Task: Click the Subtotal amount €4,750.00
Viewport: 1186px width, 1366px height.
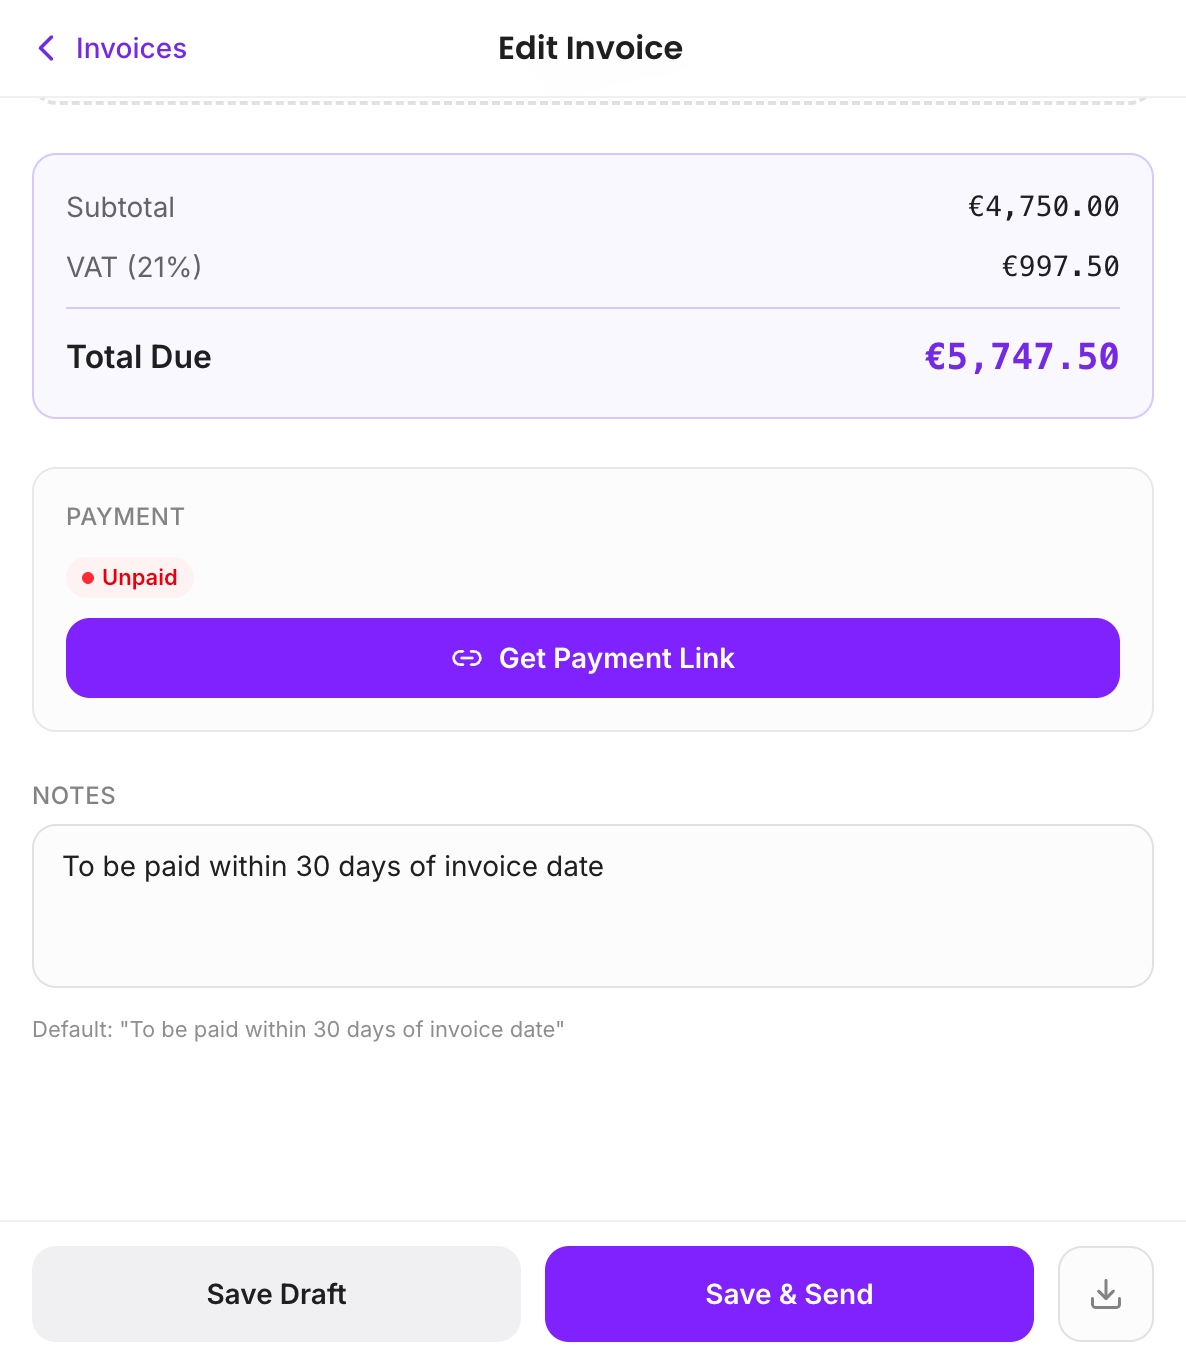Action: pyautogui.click(x=1043, y=207)
